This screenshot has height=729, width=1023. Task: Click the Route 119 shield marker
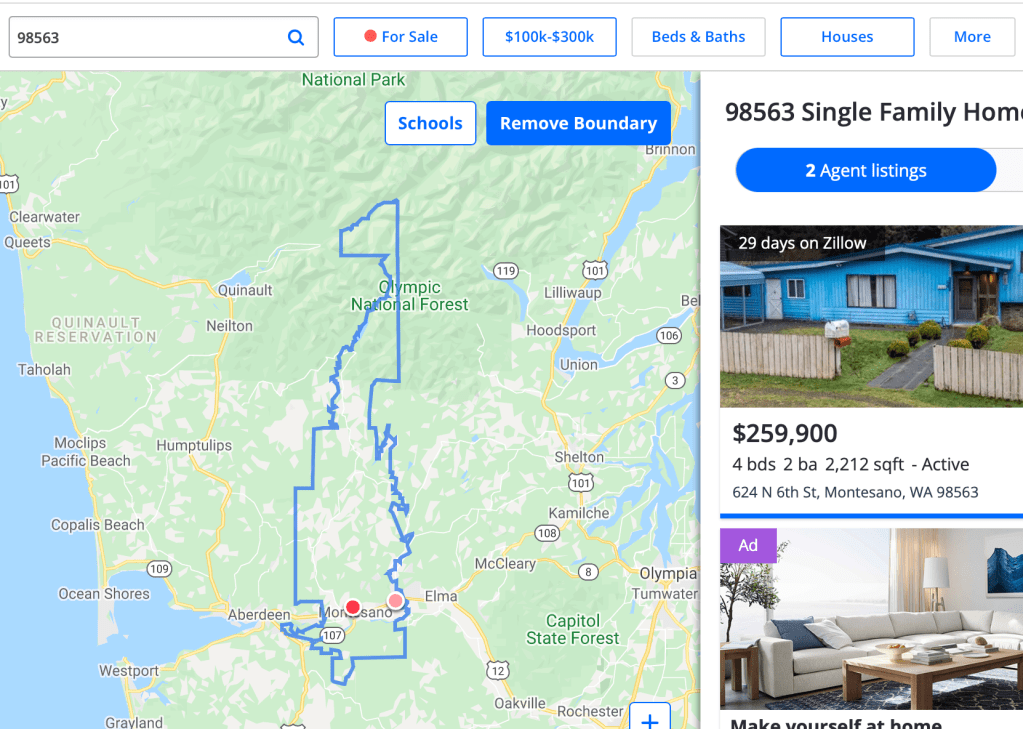tap(506, 271)
